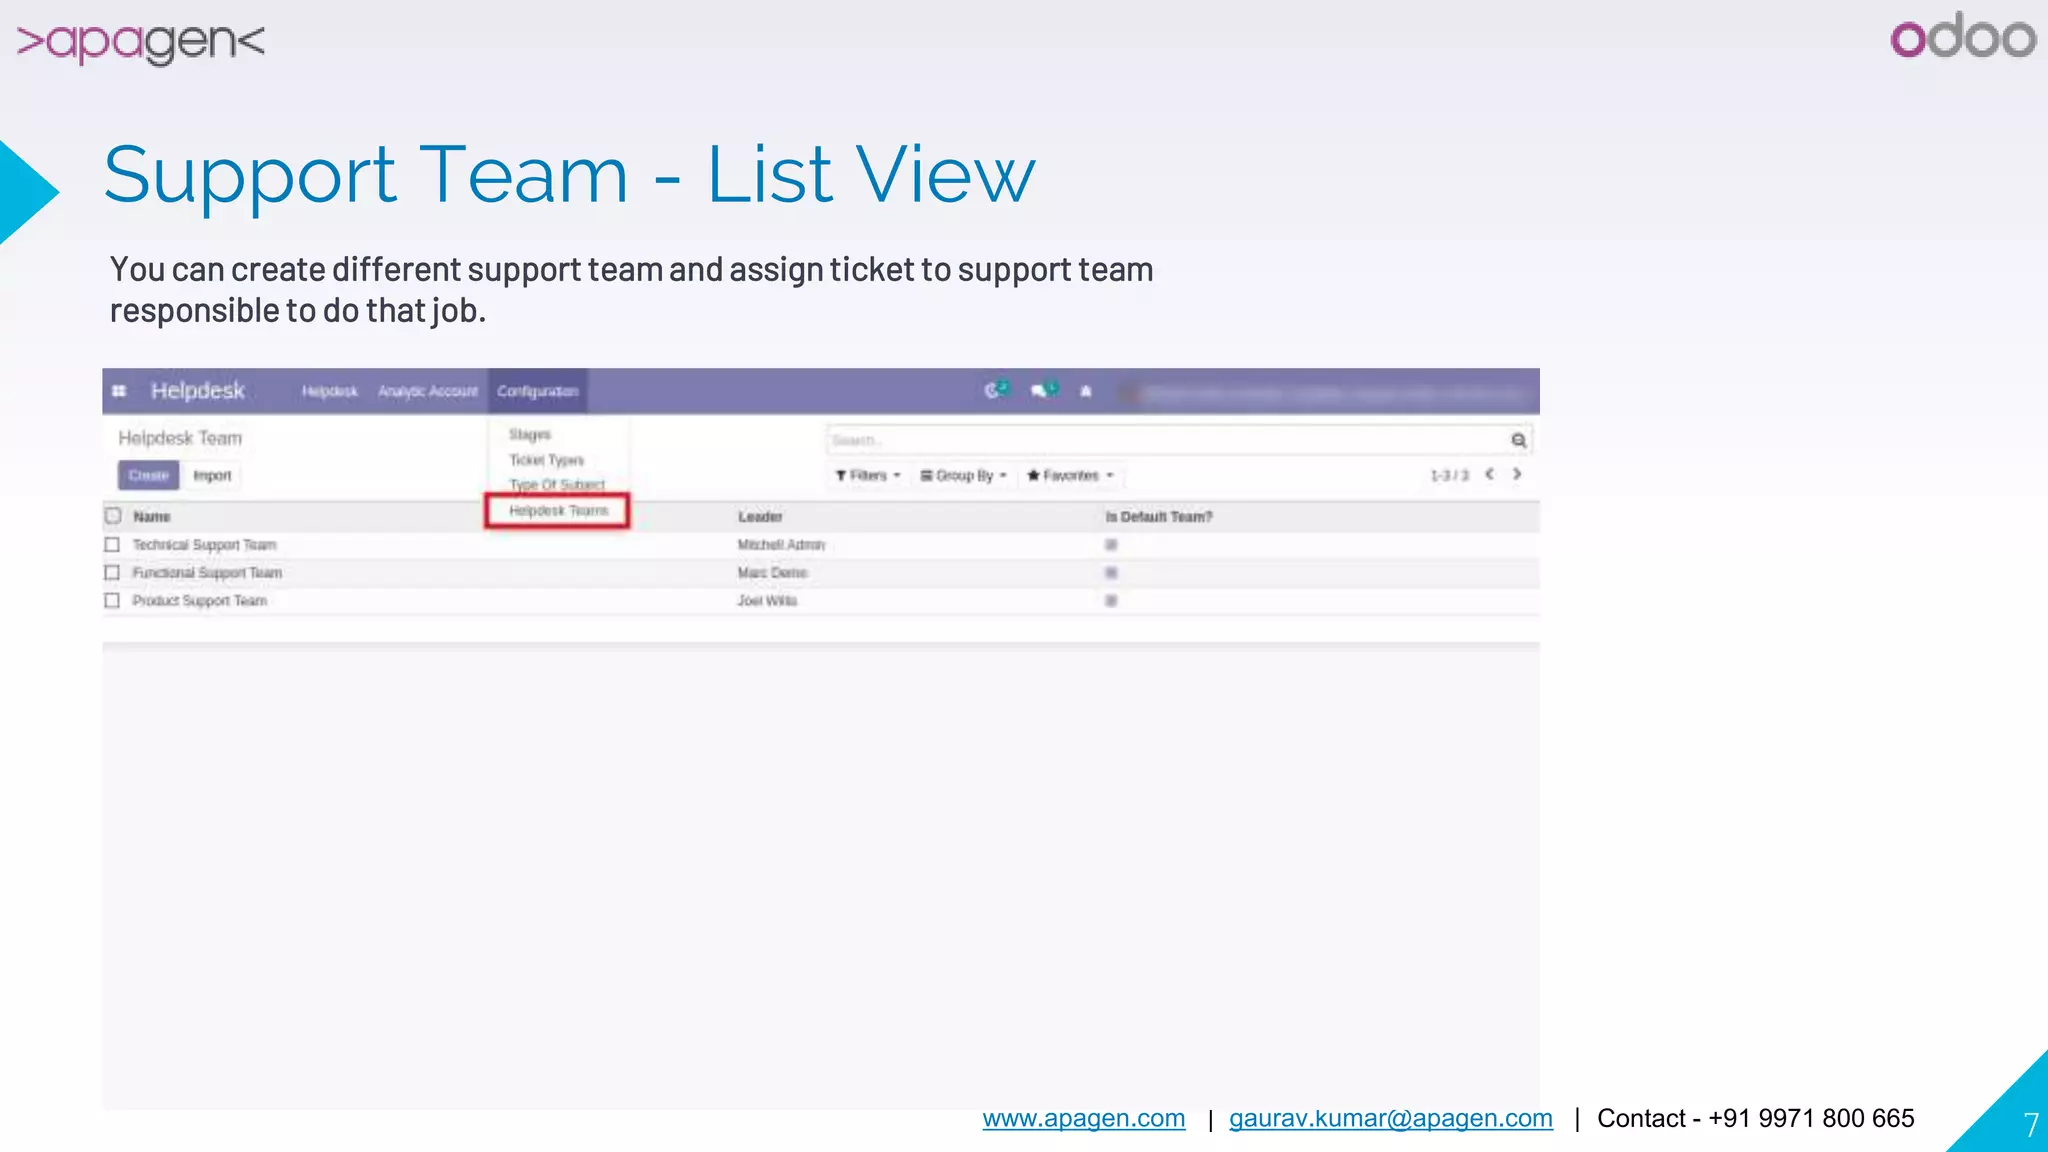Select Type Of Subject menu entry

(x=557, y=484)
